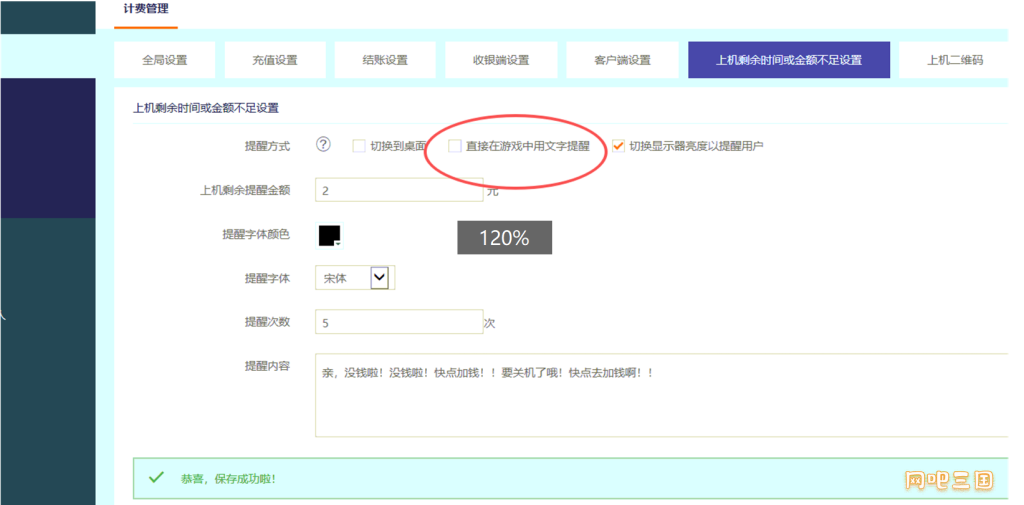The height and width of the screenshot is (505, 1024).
Task: Pick the black 提醒字体颜色 color swatch
Action: coord(329,235)
